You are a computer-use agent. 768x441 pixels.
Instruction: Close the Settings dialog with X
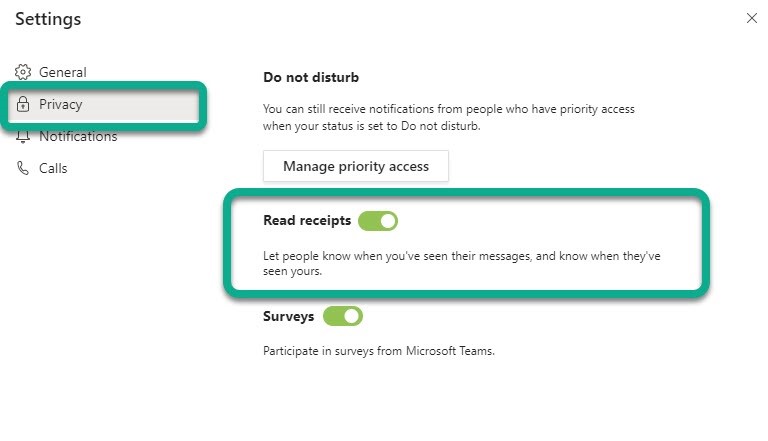(x=752, y=18)
